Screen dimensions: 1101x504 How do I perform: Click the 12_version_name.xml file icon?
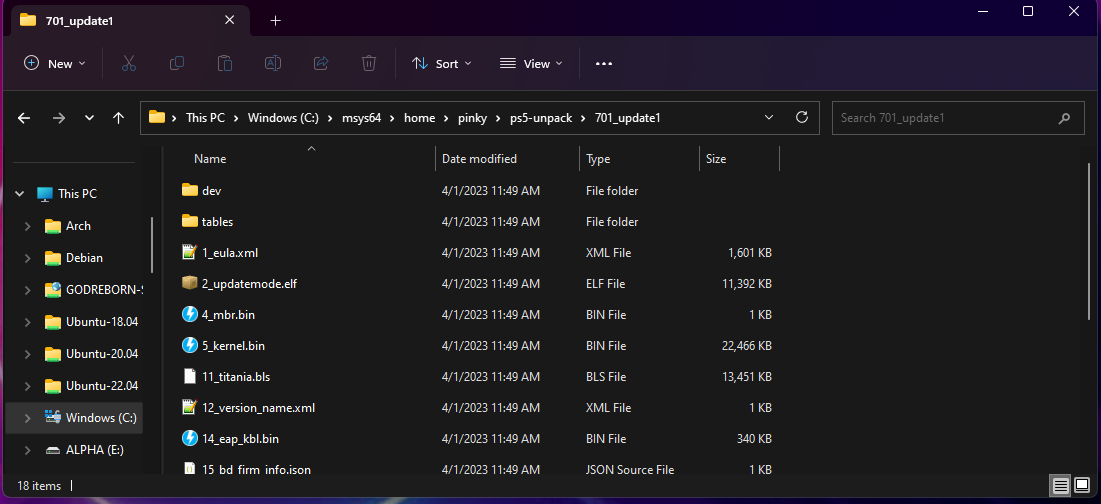pos(190,407)
